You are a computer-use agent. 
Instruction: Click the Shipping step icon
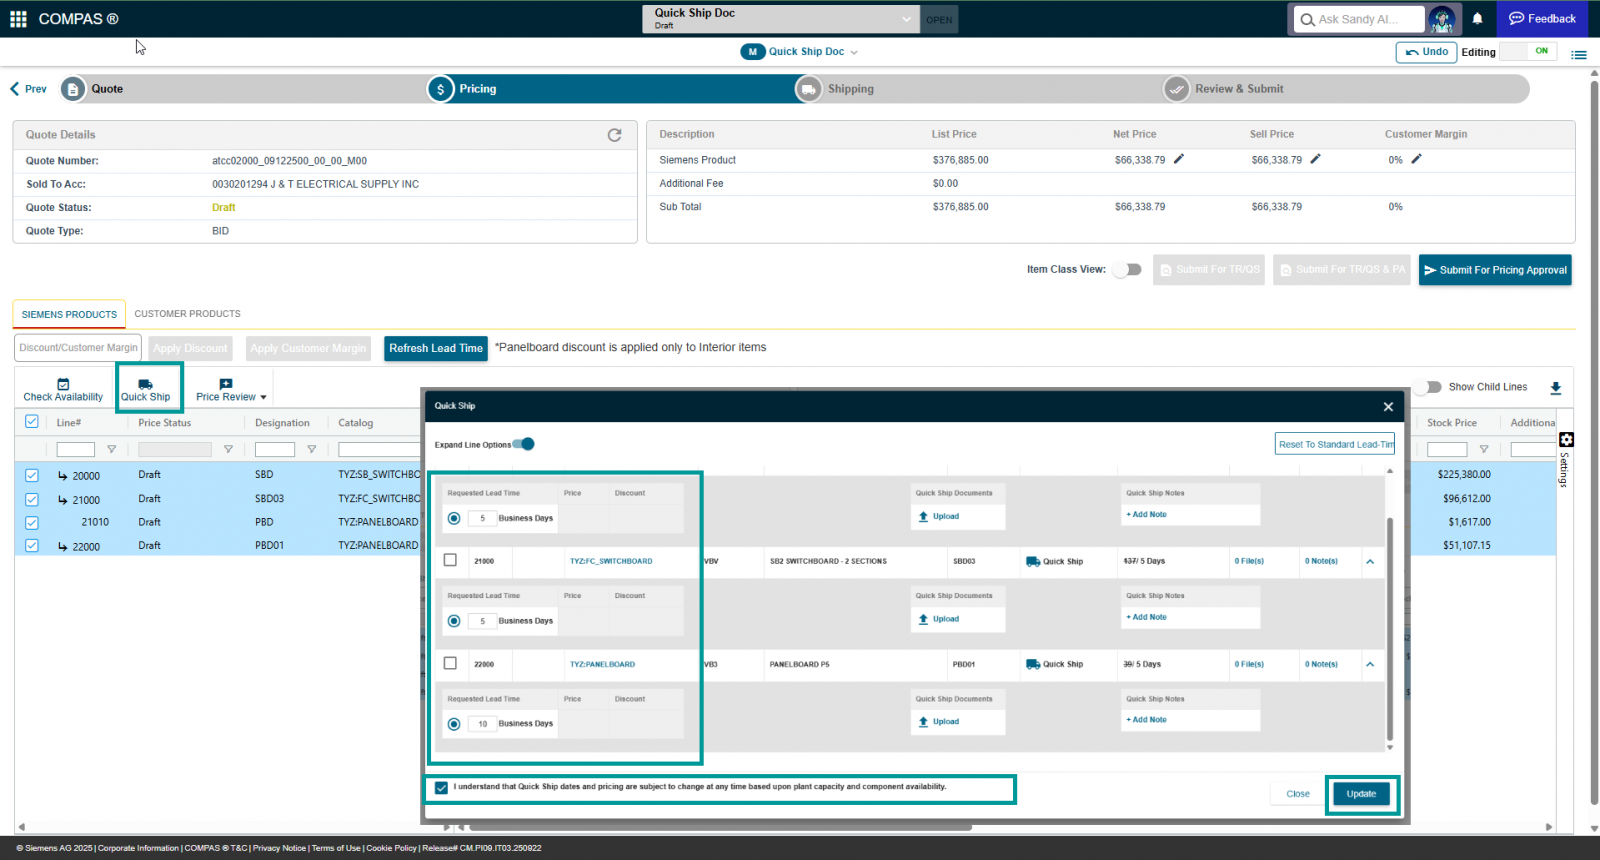pos(808,89)
